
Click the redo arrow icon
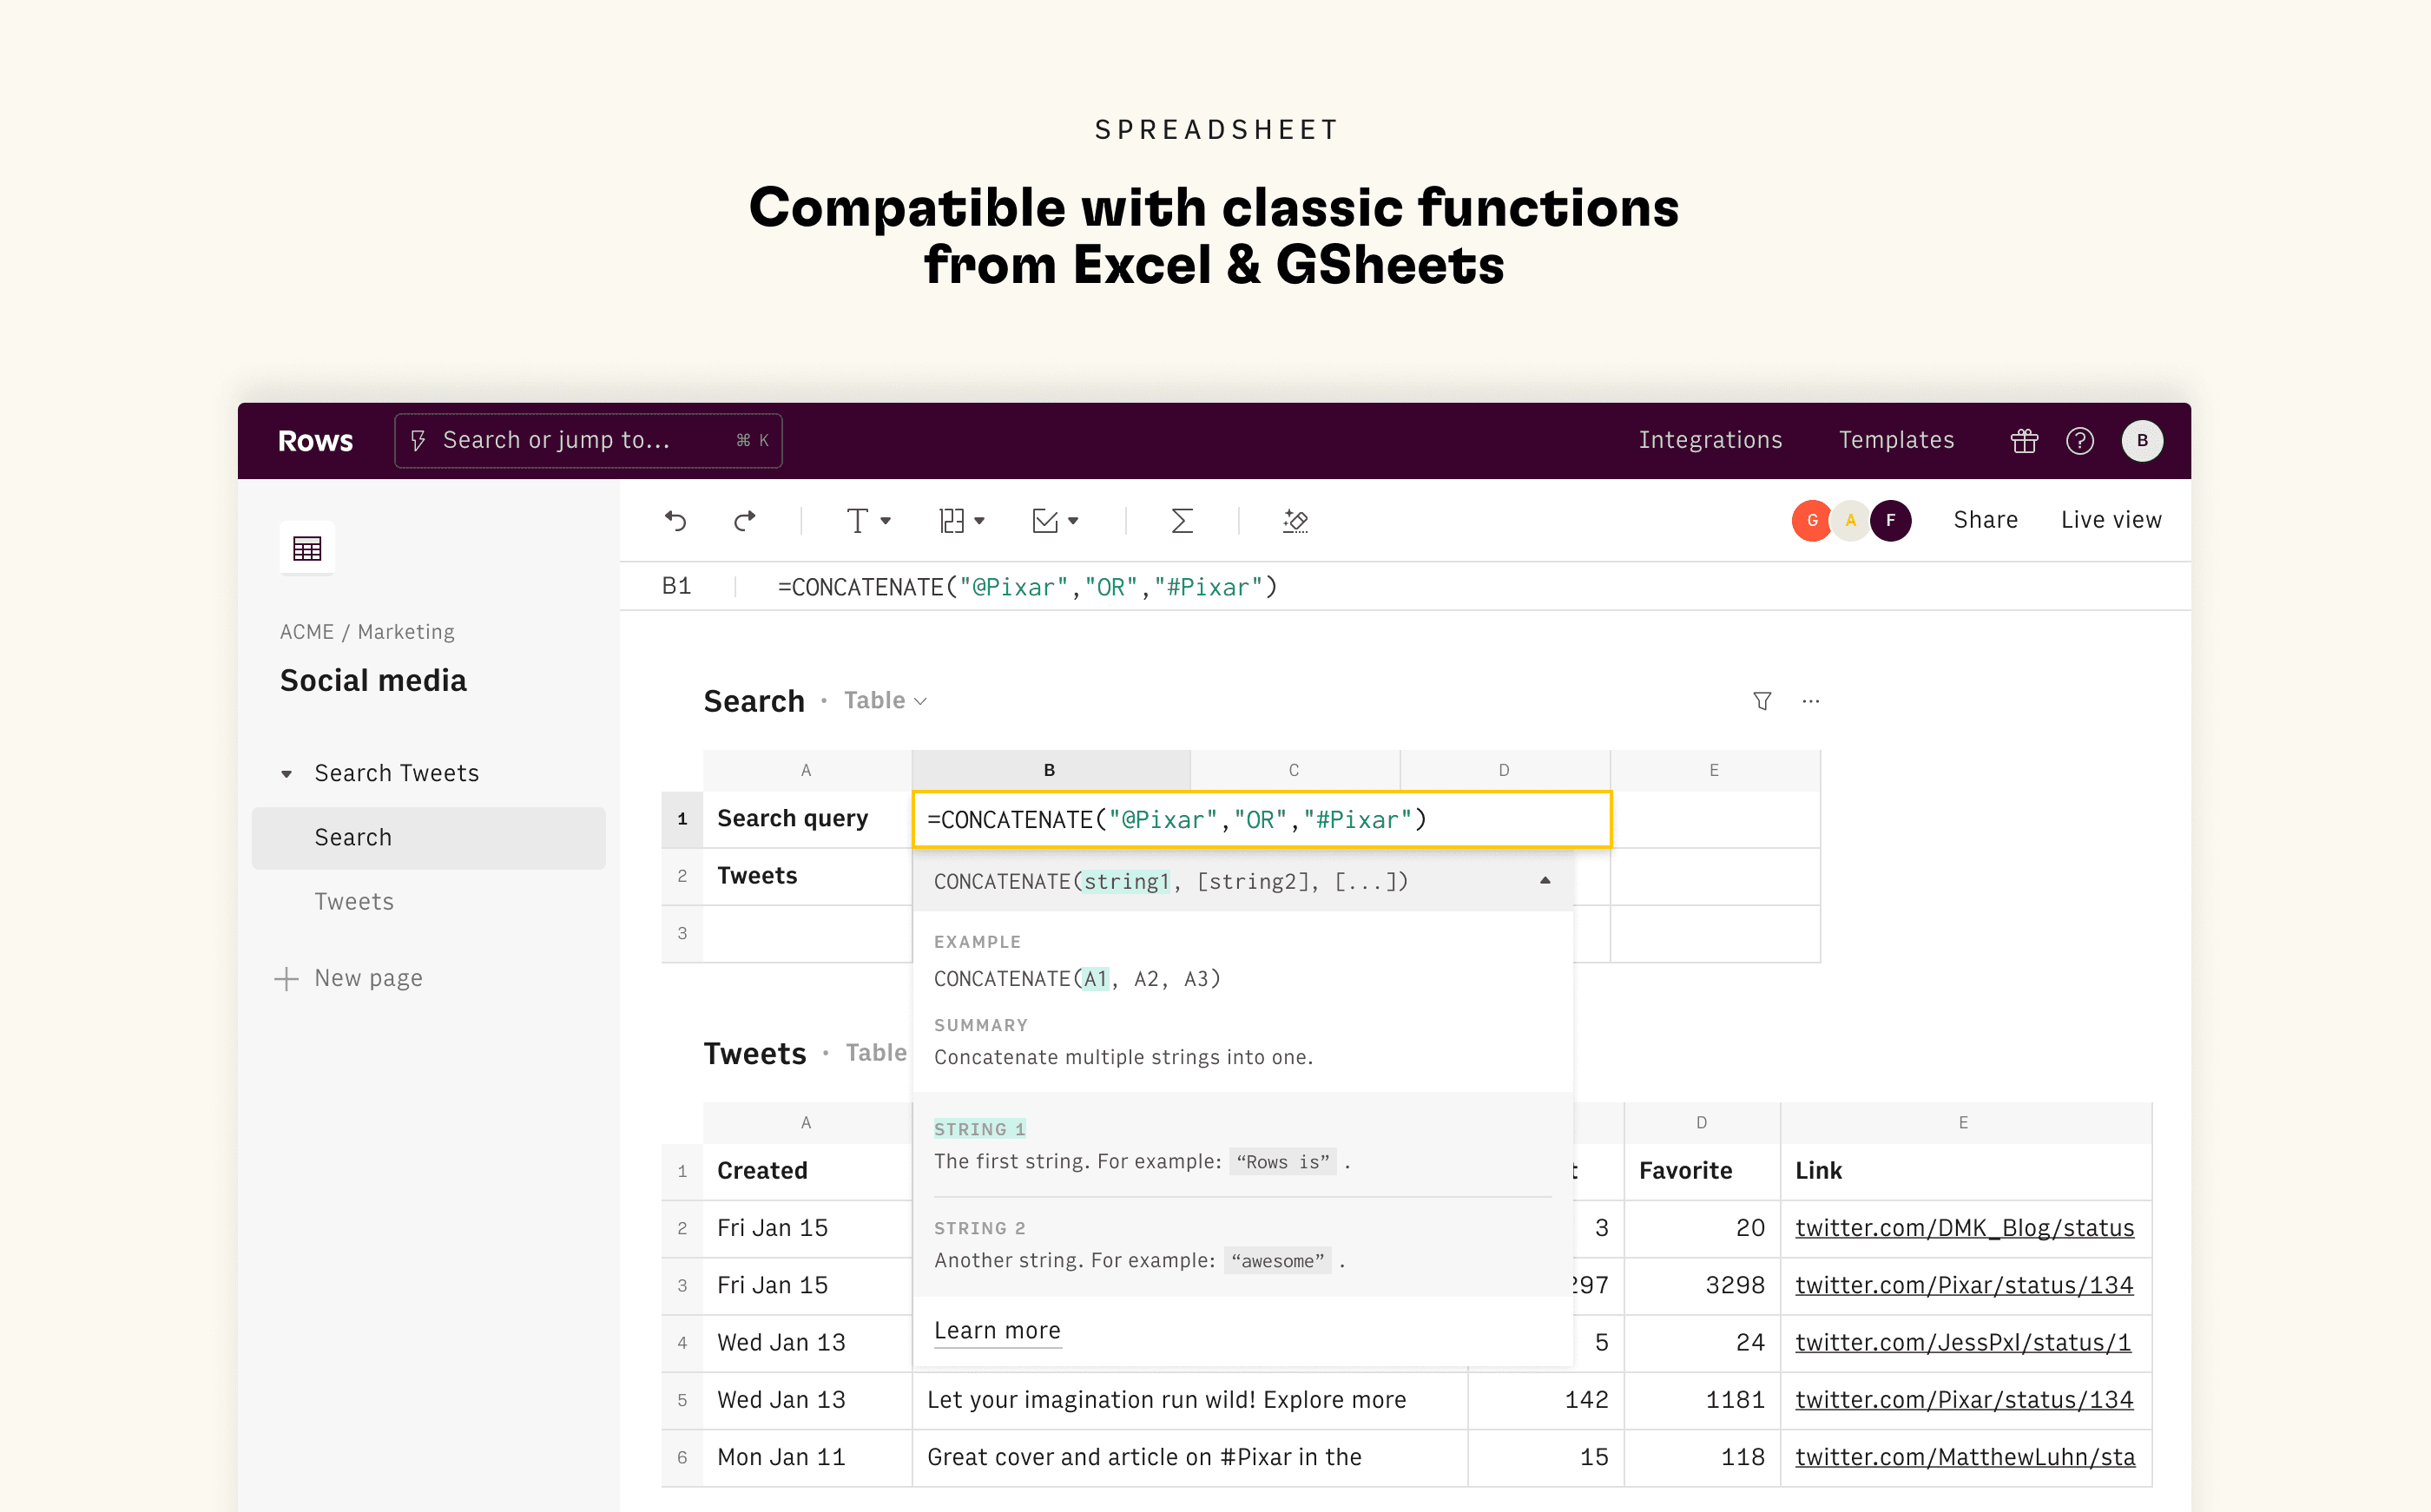[745, 520]
